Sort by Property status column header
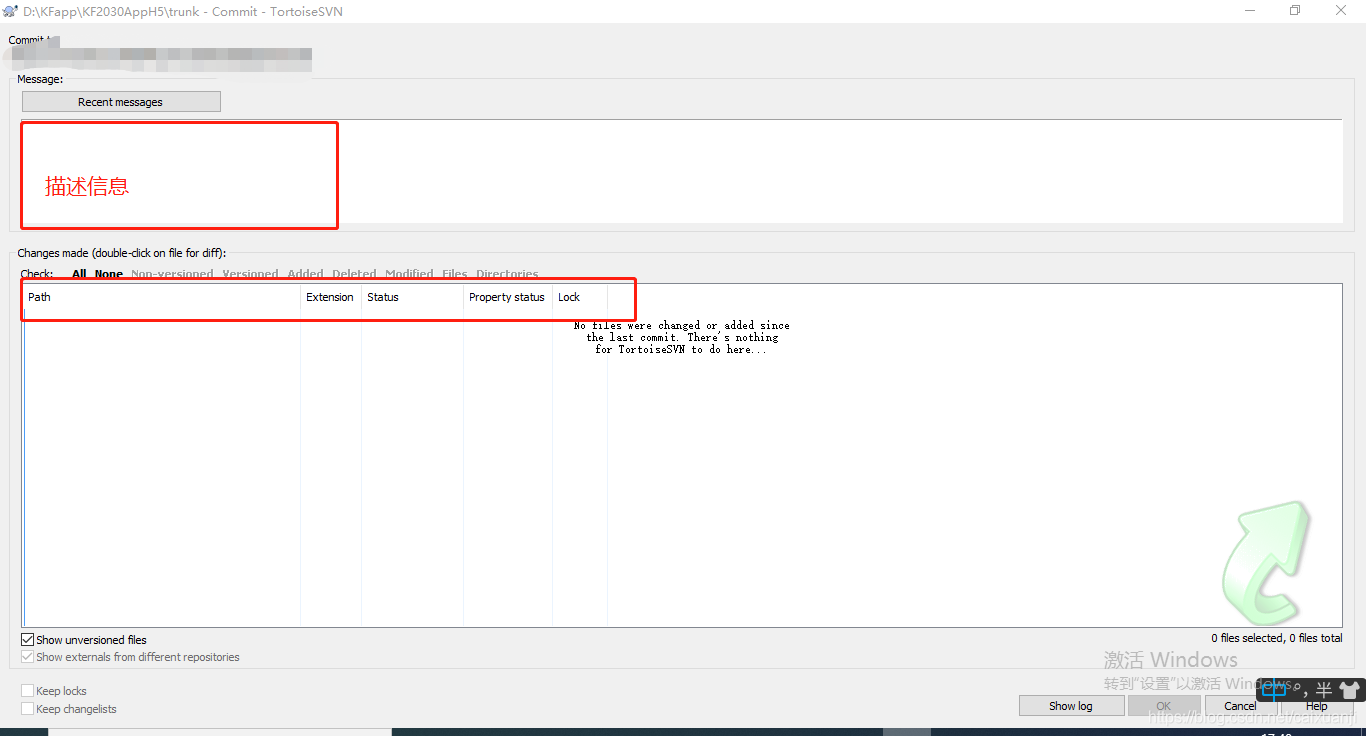The image size is (1366, 736). click(508, 297)
